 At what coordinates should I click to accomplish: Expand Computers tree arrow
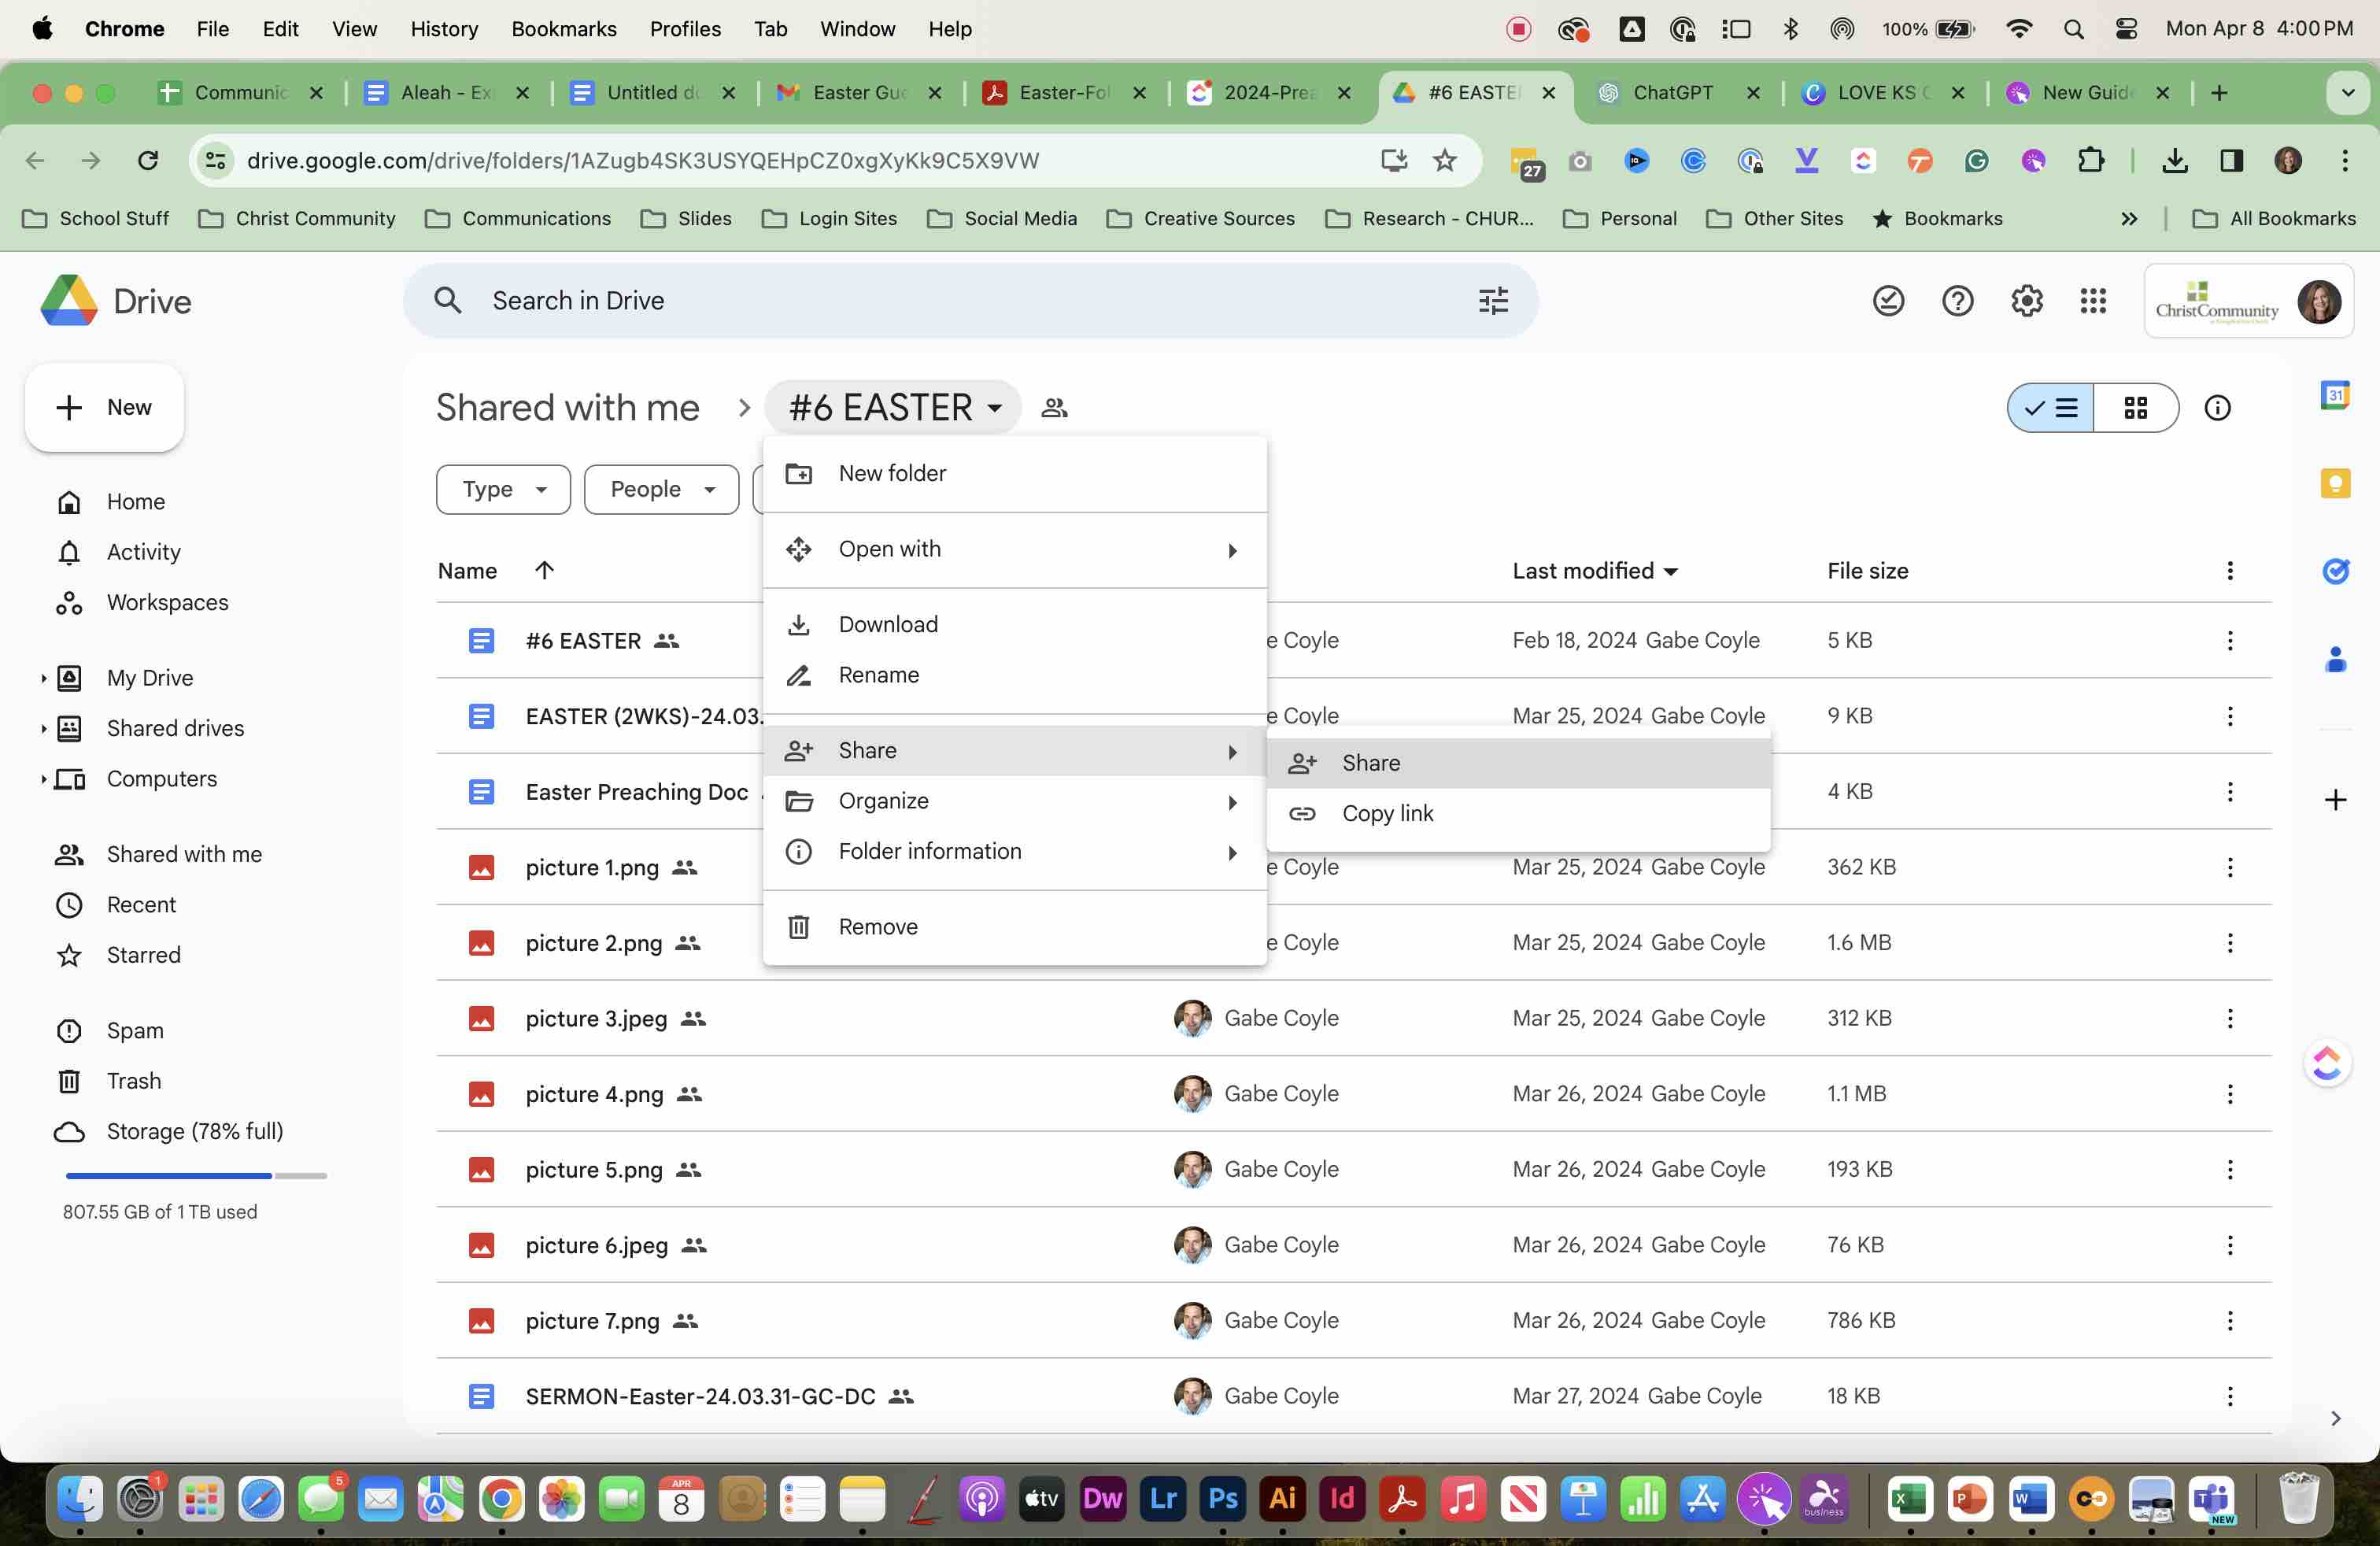tap(43, 779)
